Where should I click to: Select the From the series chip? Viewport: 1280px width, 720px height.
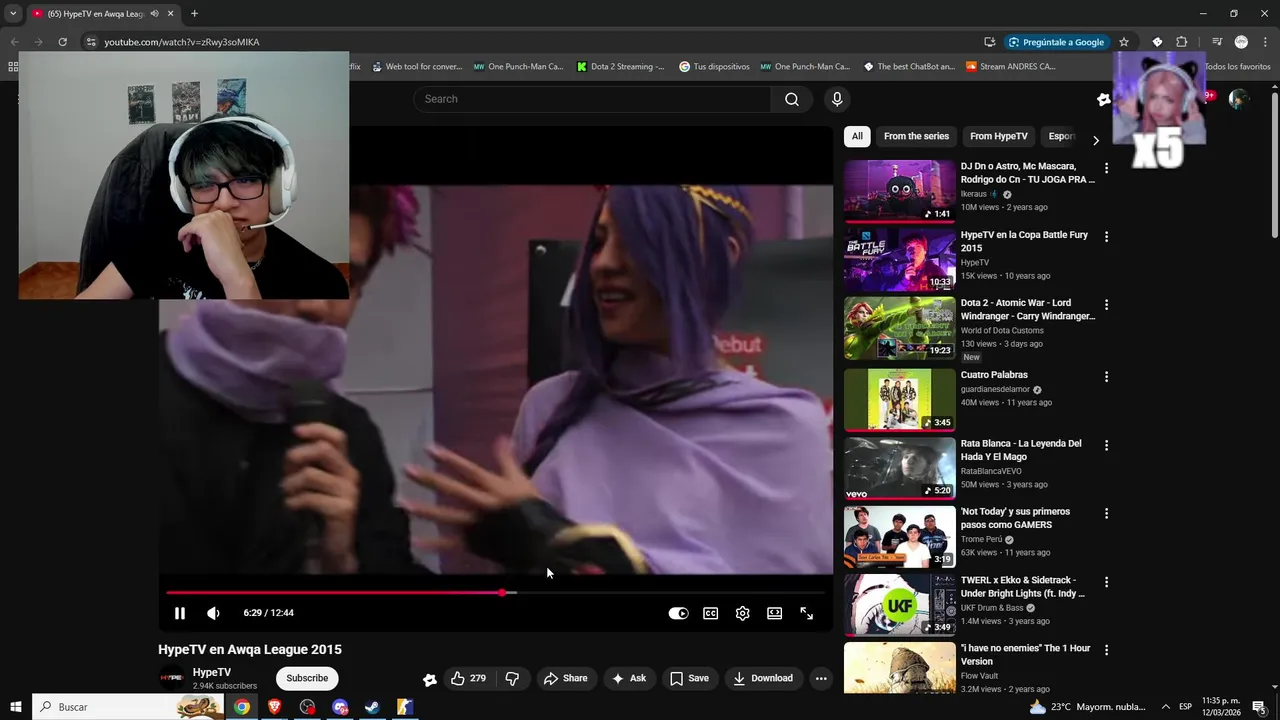pos(916,136)
